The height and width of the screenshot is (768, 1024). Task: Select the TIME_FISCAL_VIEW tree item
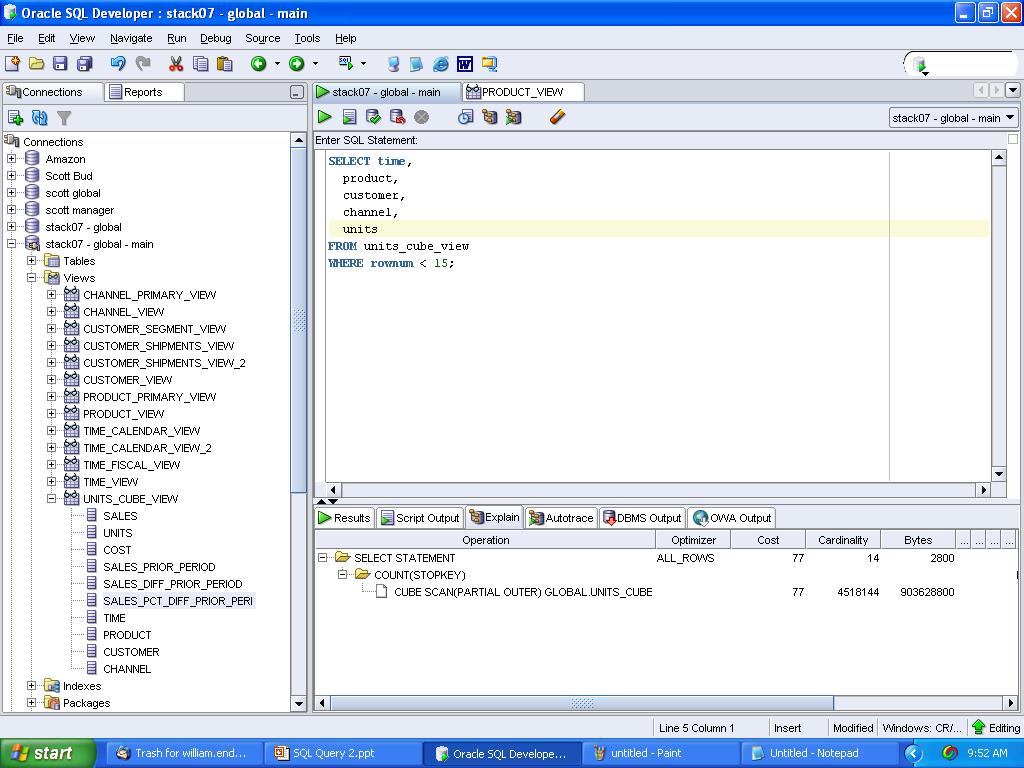131,465
